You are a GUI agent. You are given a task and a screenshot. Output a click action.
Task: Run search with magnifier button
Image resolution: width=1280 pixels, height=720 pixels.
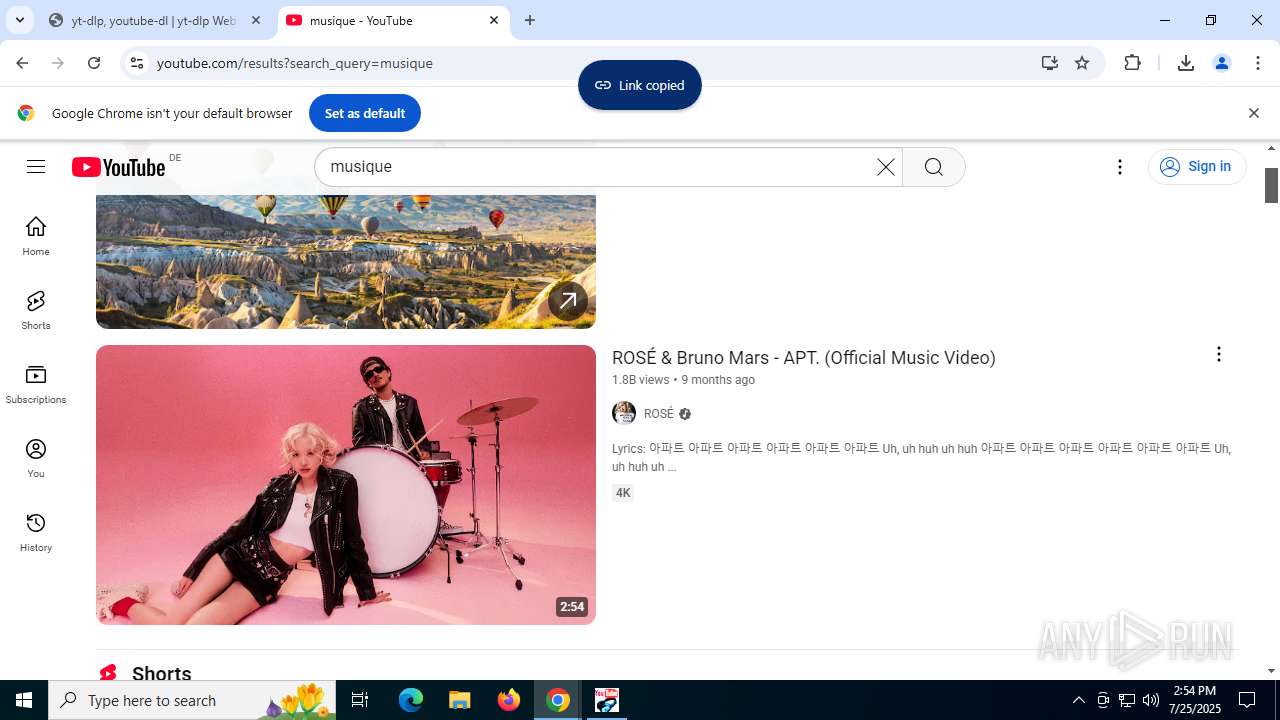(x=934, y=167)
